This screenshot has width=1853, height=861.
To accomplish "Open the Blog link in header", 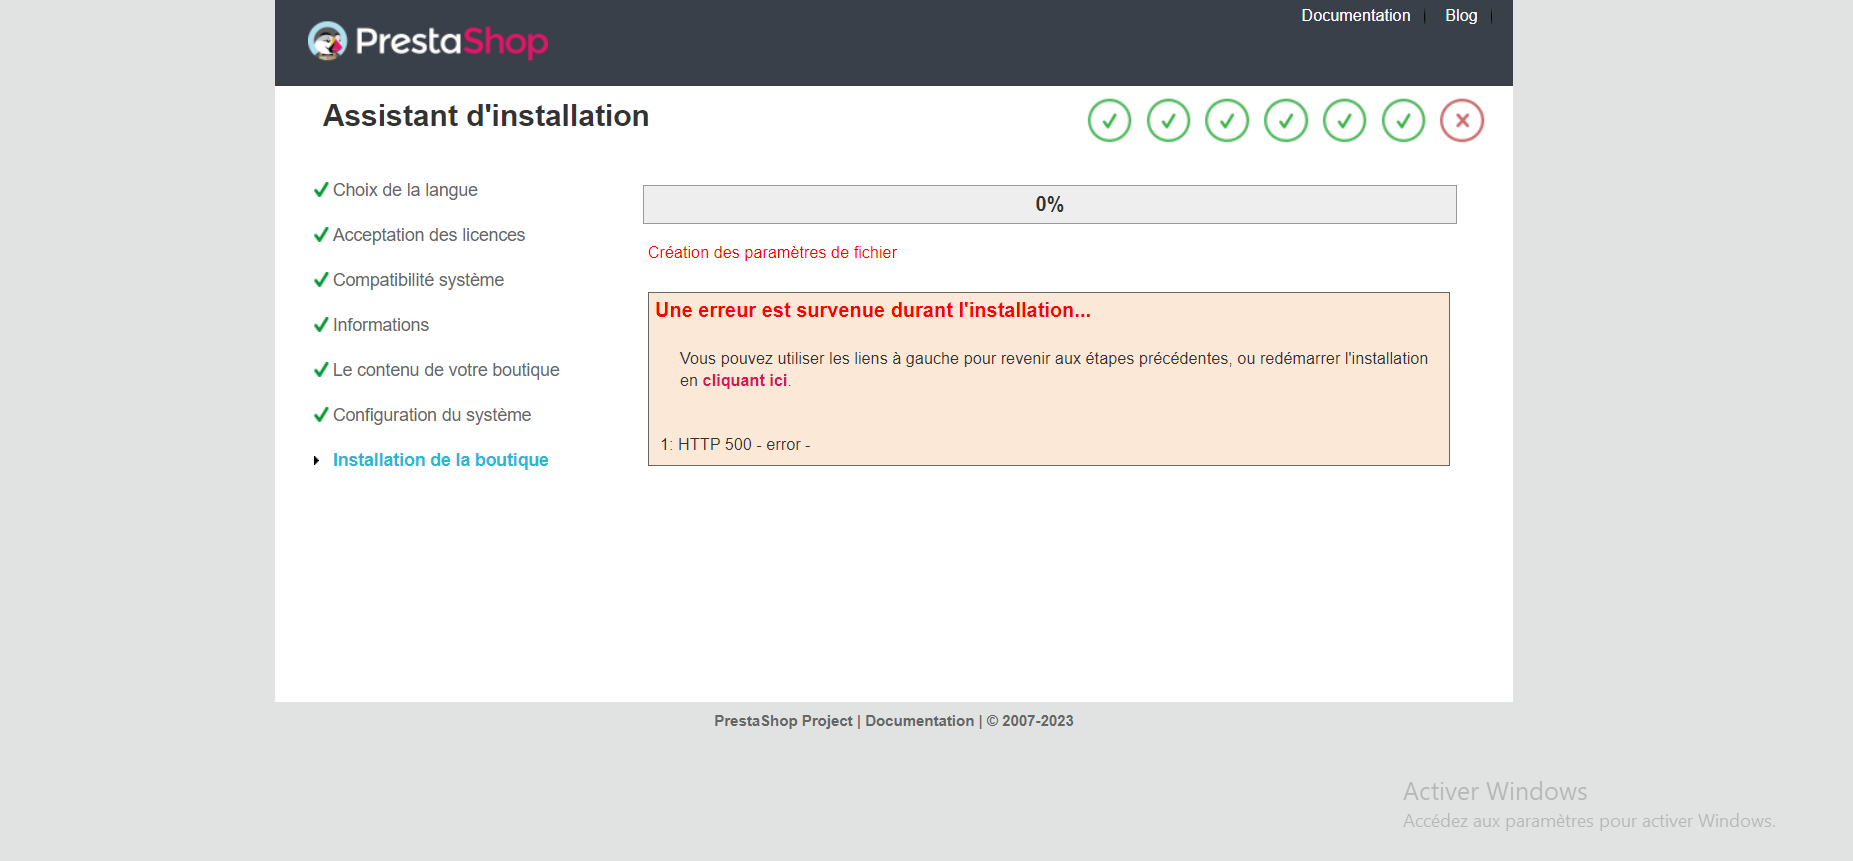I will 1461,16.
